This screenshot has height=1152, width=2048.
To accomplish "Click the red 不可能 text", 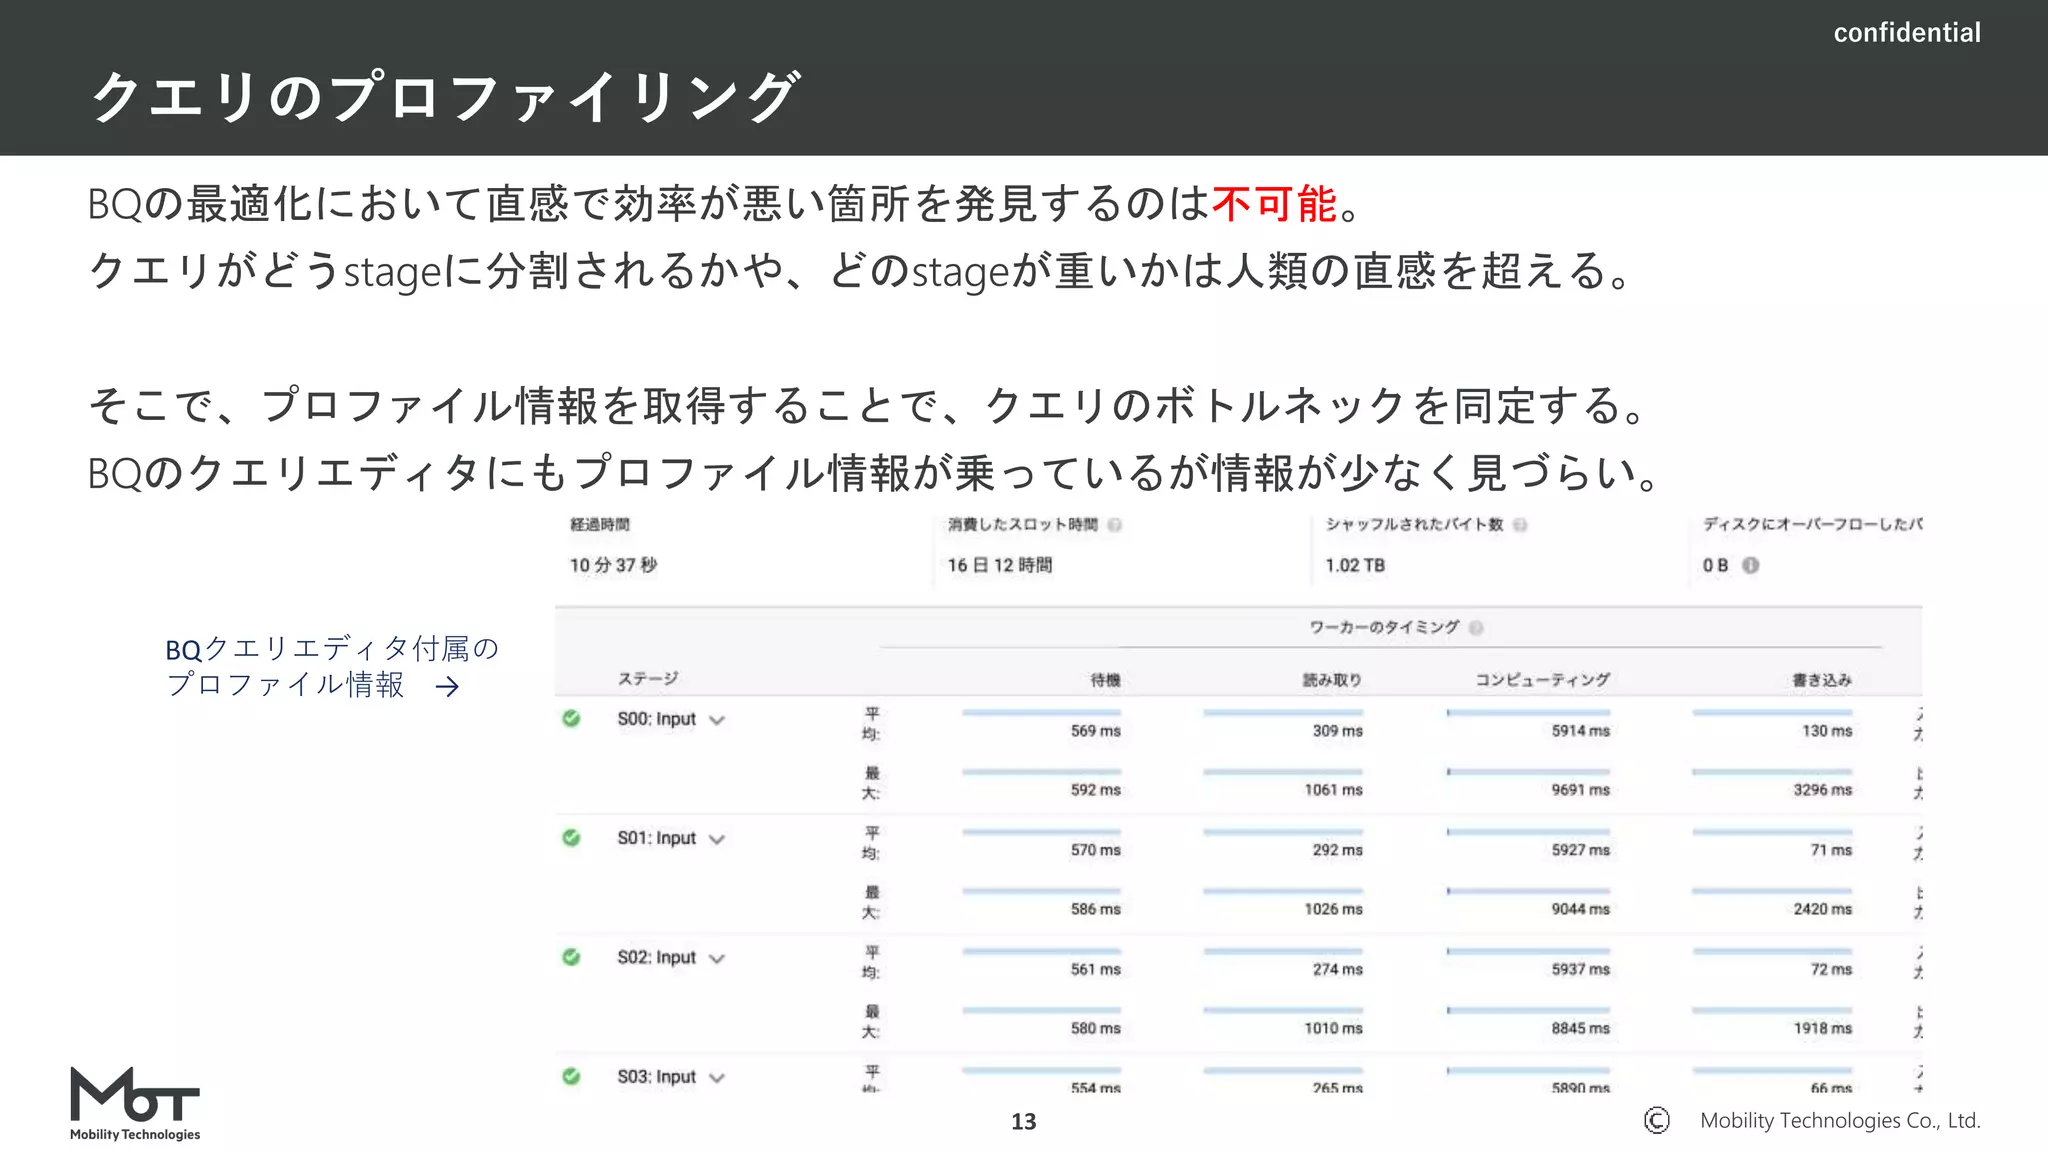I will click(x=1274, y=203).
